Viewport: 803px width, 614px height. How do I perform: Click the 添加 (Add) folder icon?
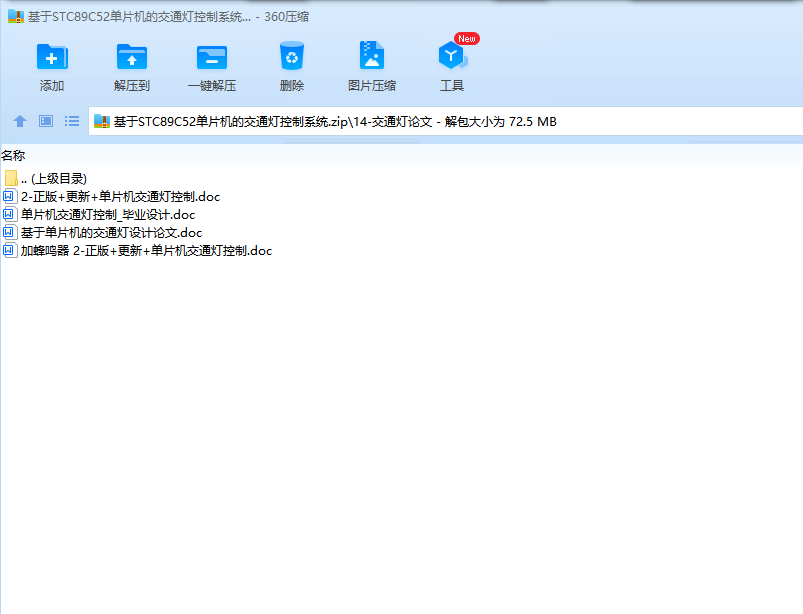click(52, 56)
